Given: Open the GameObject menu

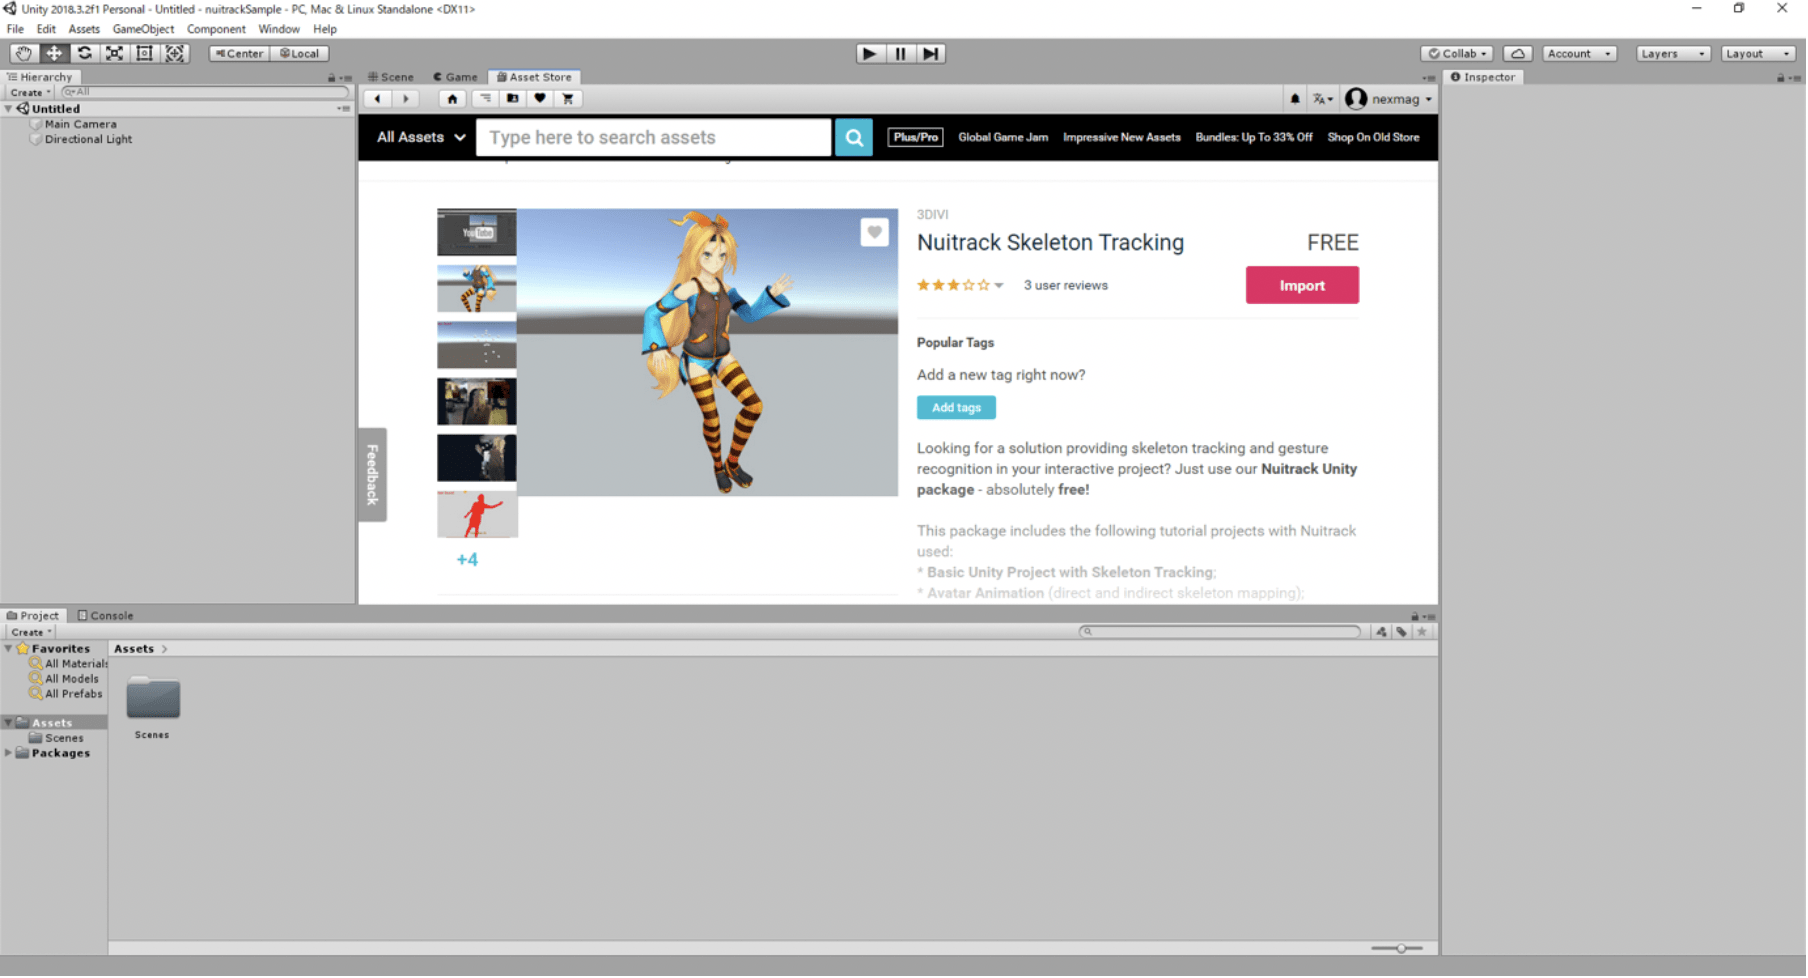Looking at the screenshot, I should pyautogui.click(x=143, y=29).
